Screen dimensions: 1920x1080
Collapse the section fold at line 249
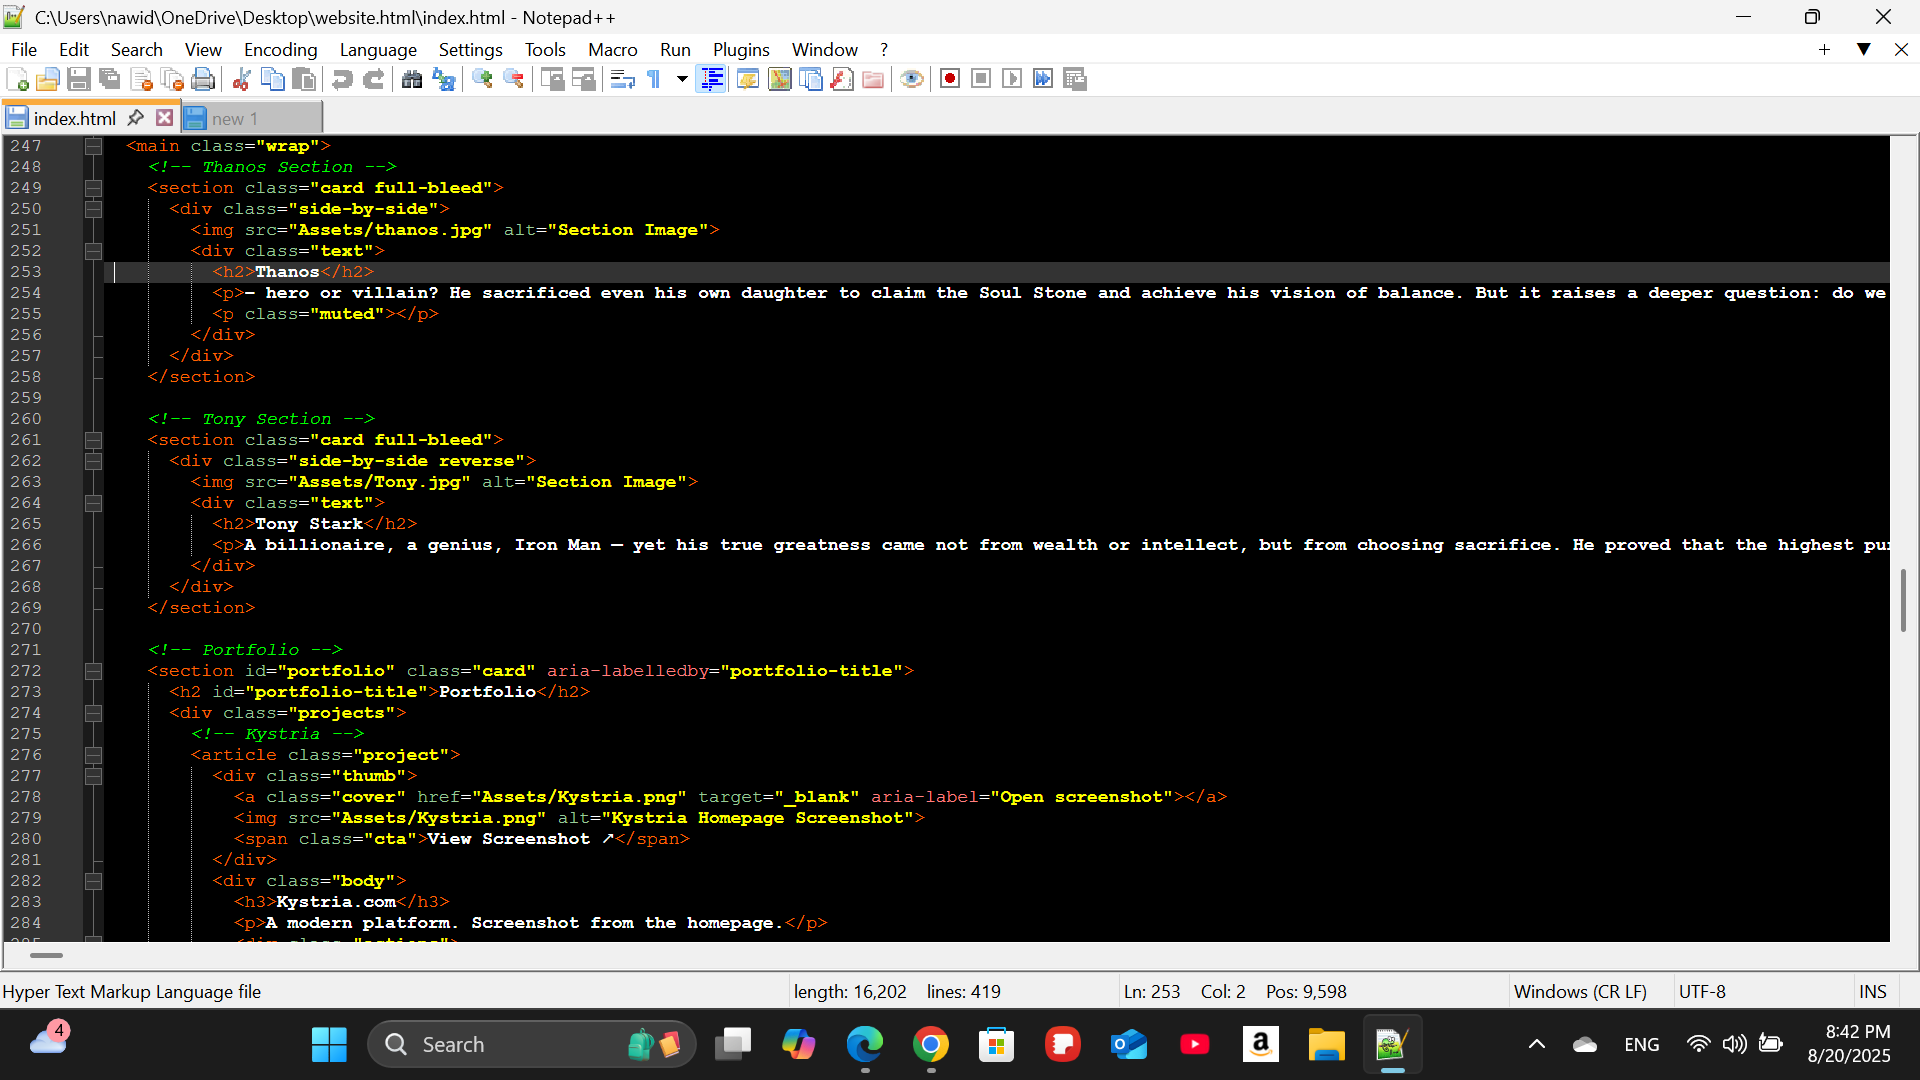[93, 188]
